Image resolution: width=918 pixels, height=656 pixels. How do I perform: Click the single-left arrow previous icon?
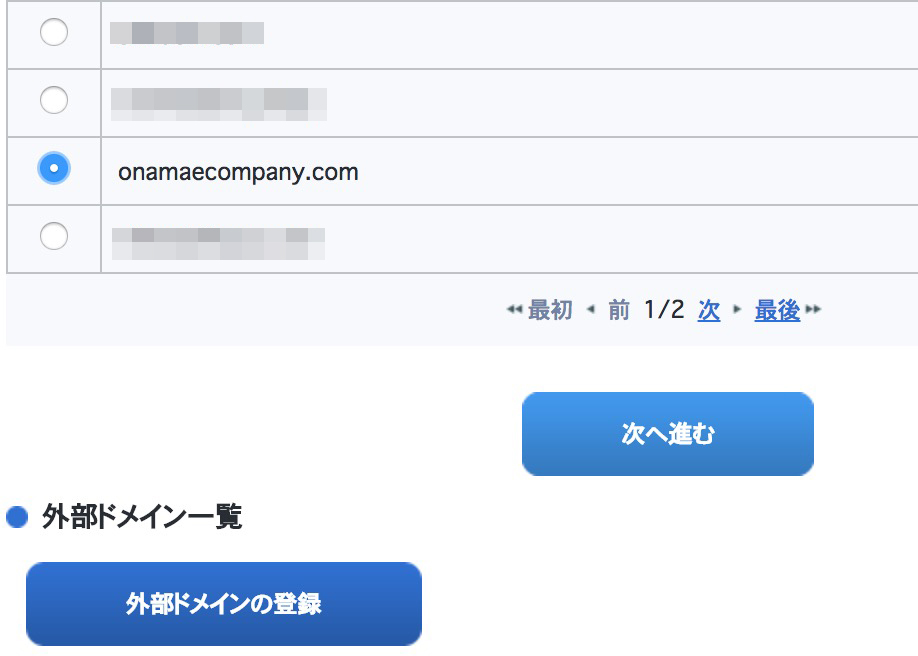pos(591,309)
